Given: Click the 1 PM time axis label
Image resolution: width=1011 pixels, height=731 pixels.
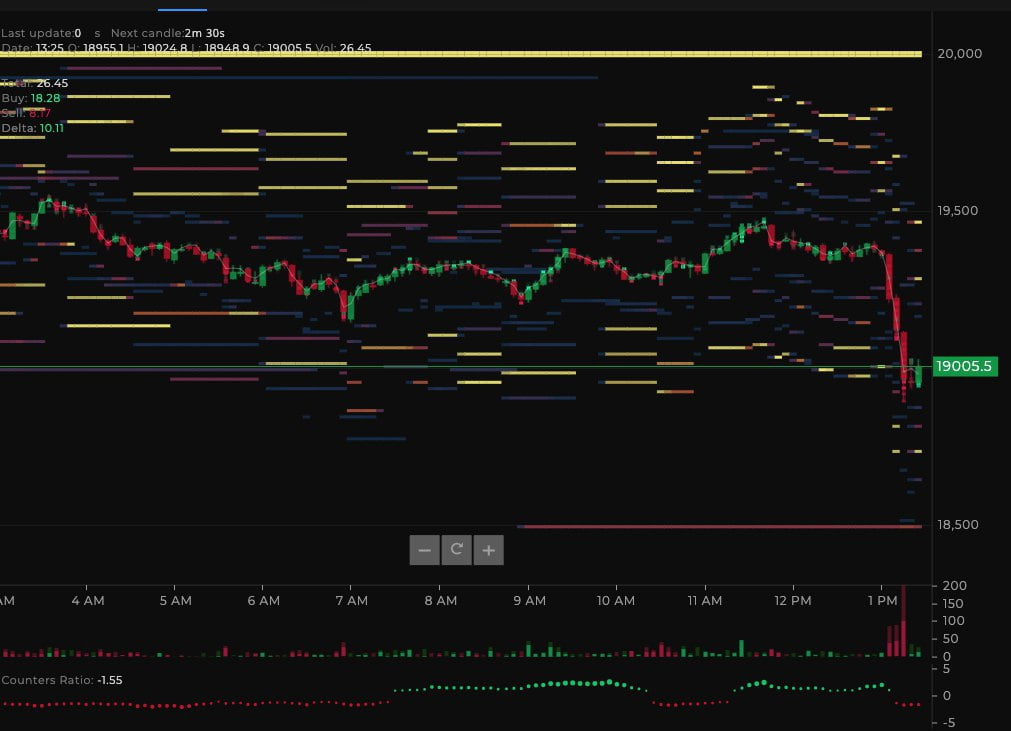Looking at the screenshot, I should [881, 601].
